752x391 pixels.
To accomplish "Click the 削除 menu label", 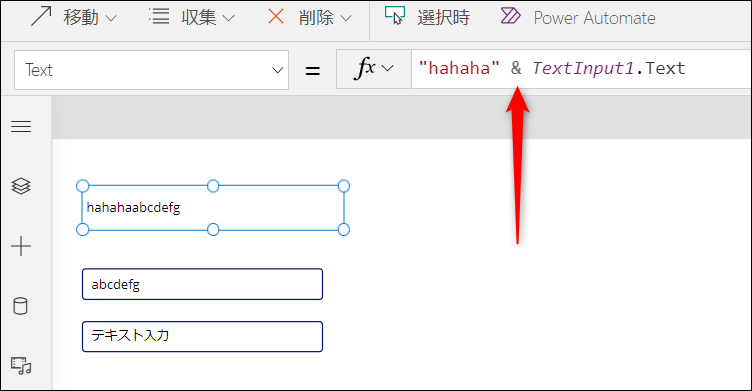I will pos(316,18).
